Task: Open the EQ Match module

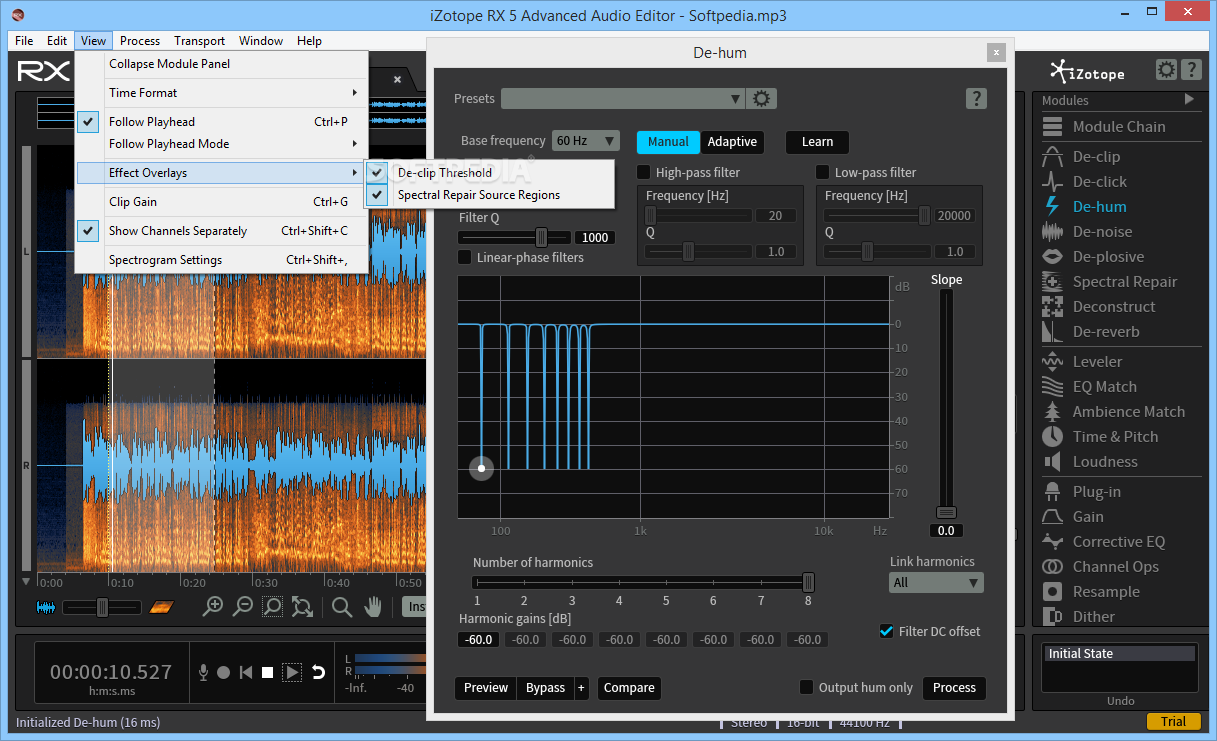Action: point(1104,387)
